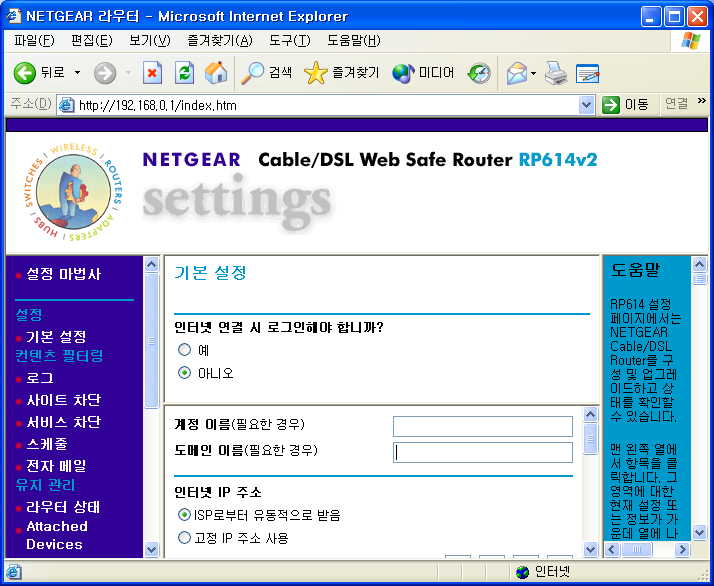Select the 아니오 (No) login radio button
The image size is (714, 586).
click(184, 373)
